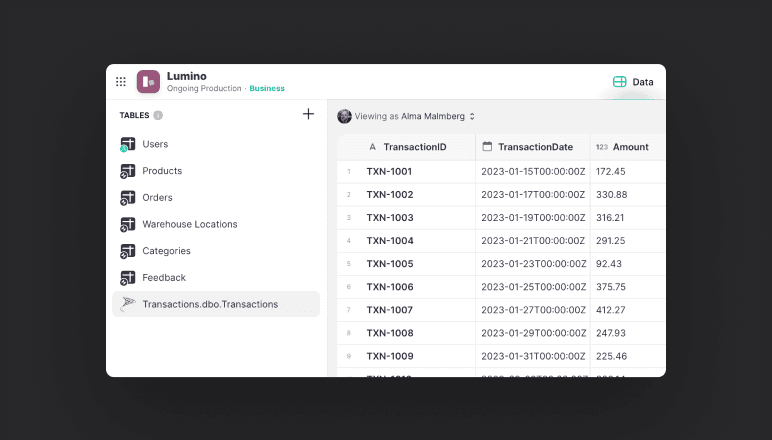Open the apps grid menu icon

click(x=121, y=82)
